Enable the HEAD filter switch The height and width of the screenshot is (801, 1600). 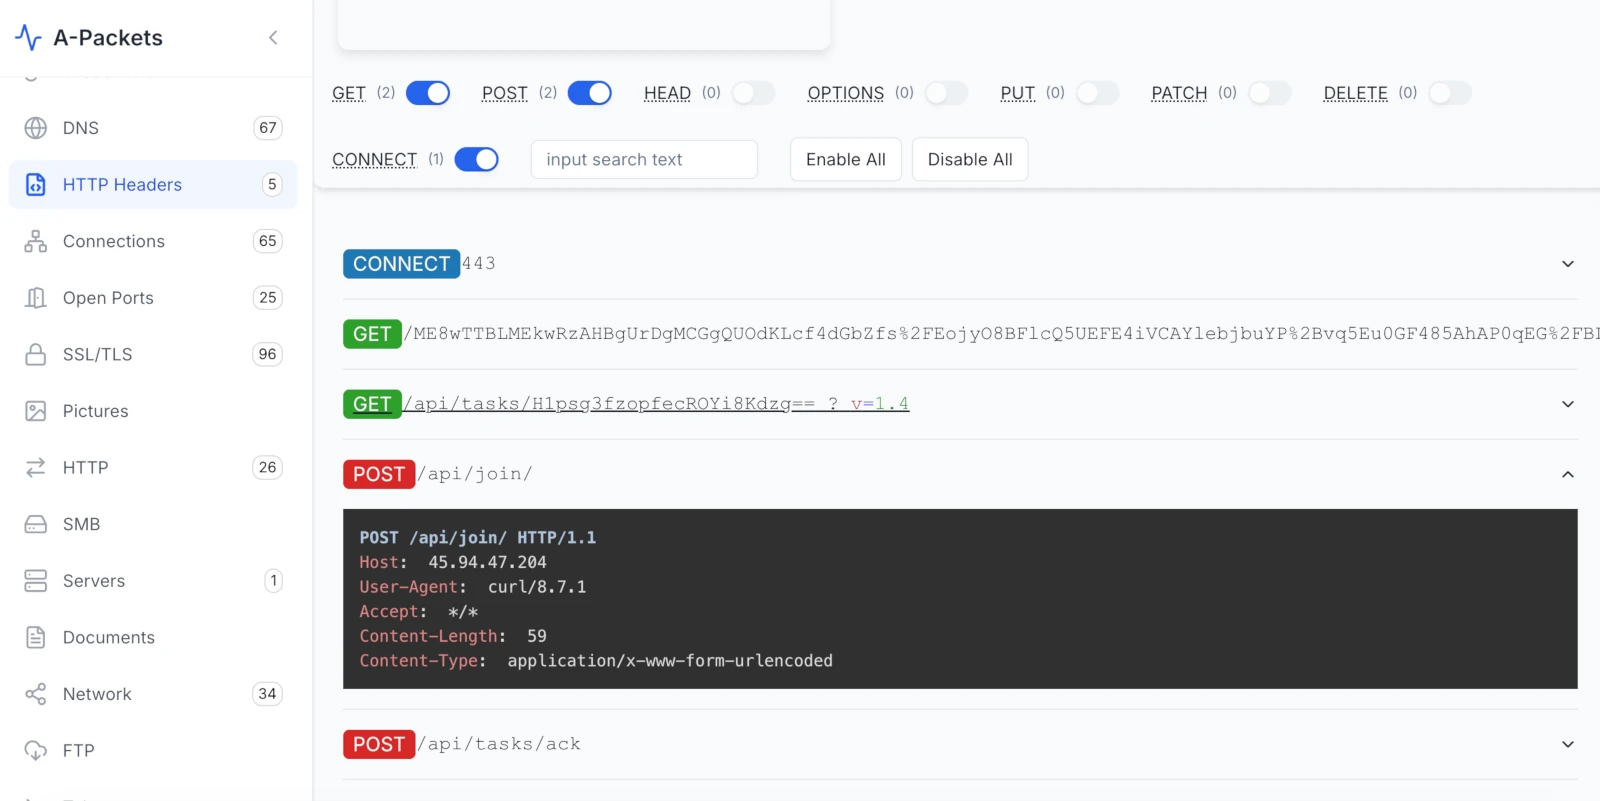[x=753, y=93]
